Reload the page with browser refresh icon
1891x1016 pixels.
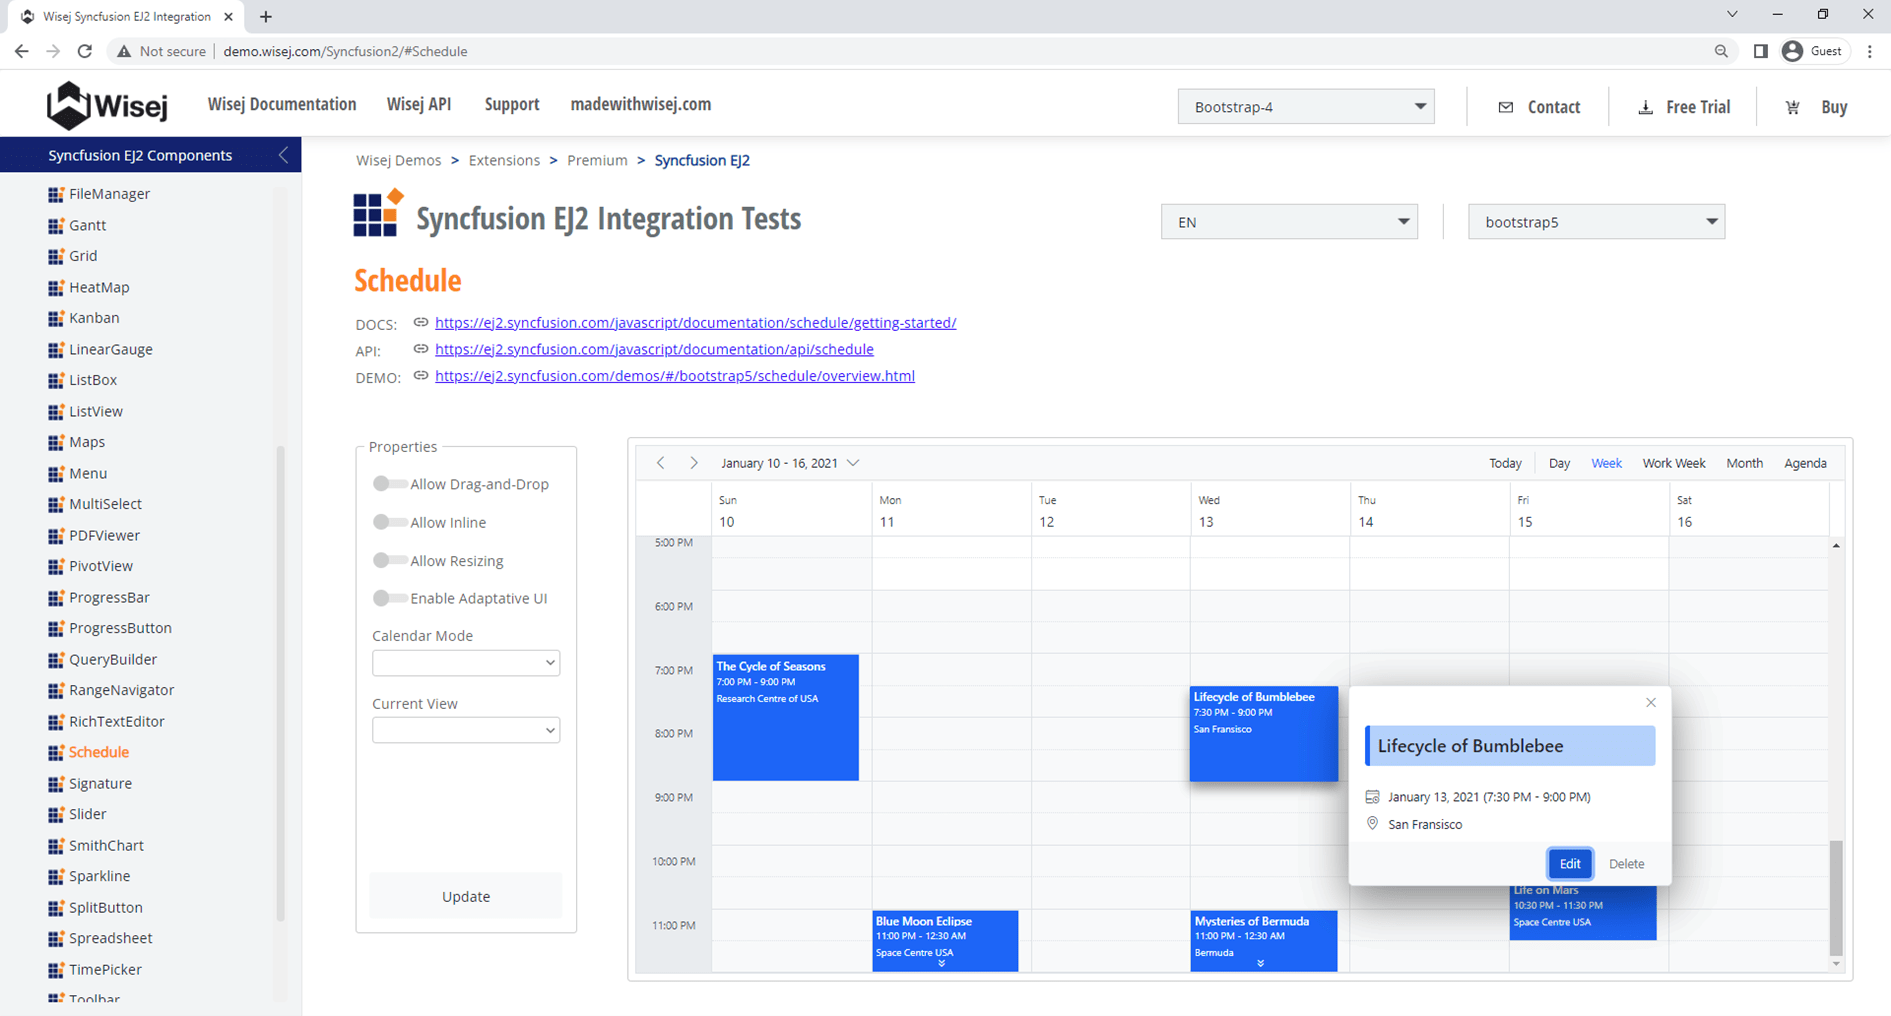coord(85,51)
